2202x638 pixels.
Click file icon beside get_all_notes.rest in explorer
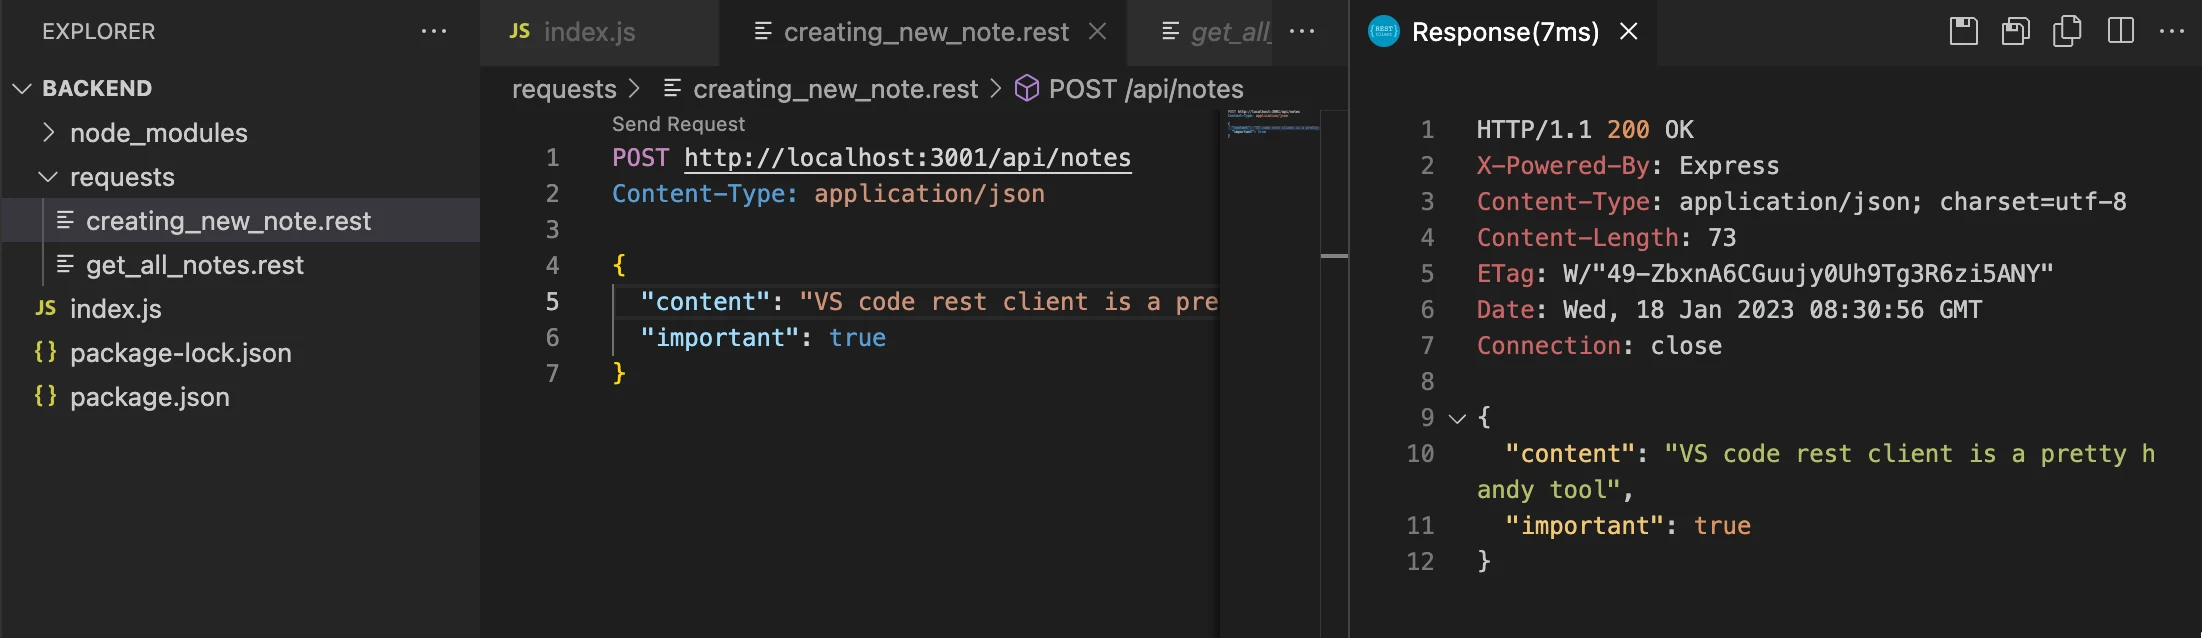click(65, 263)
